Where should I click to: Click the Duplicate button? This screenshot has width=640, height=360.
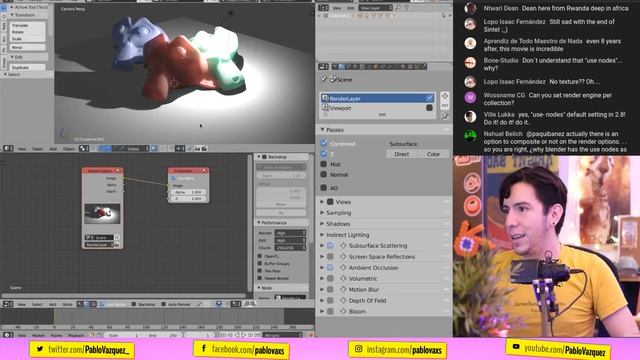[28, 67]
